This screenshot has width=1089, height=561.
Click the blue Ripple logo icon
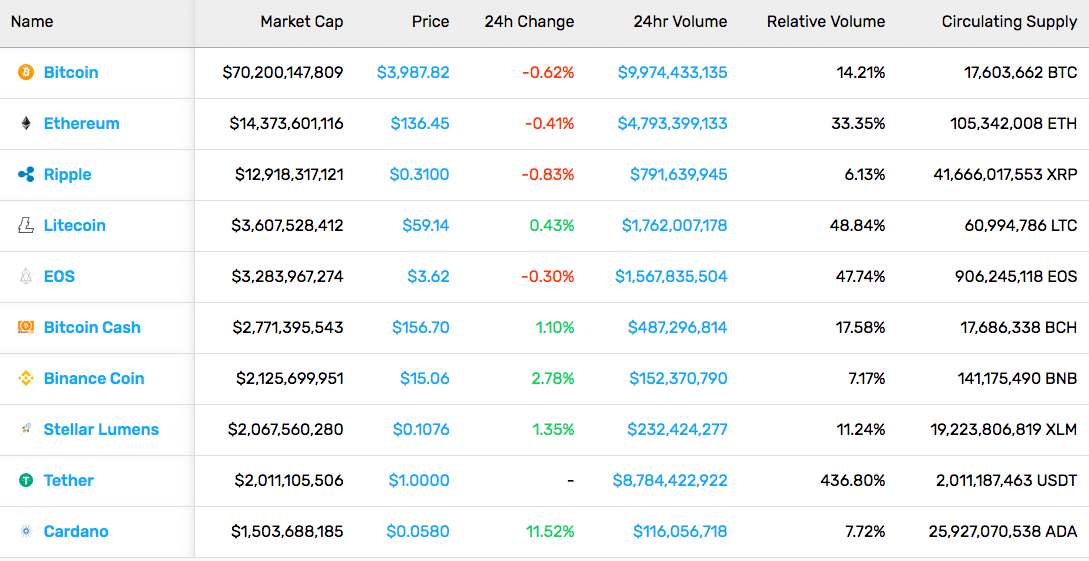(x=26, y=174)
